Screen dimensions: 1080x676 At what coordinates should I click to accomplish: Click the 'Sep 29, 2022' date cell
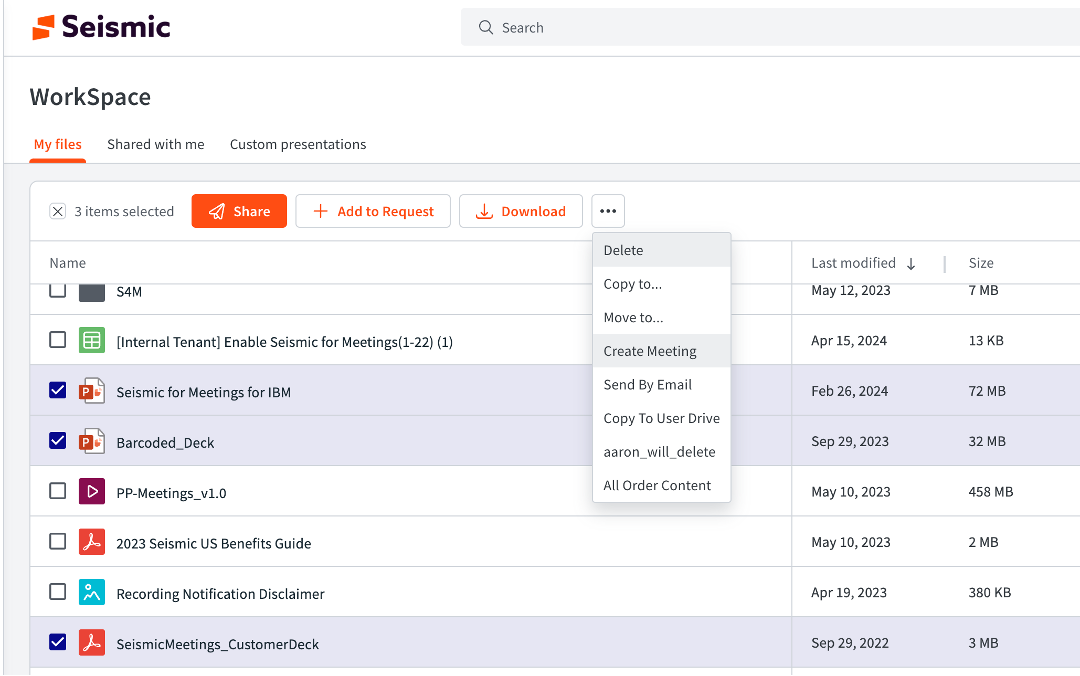click(849, 643)
